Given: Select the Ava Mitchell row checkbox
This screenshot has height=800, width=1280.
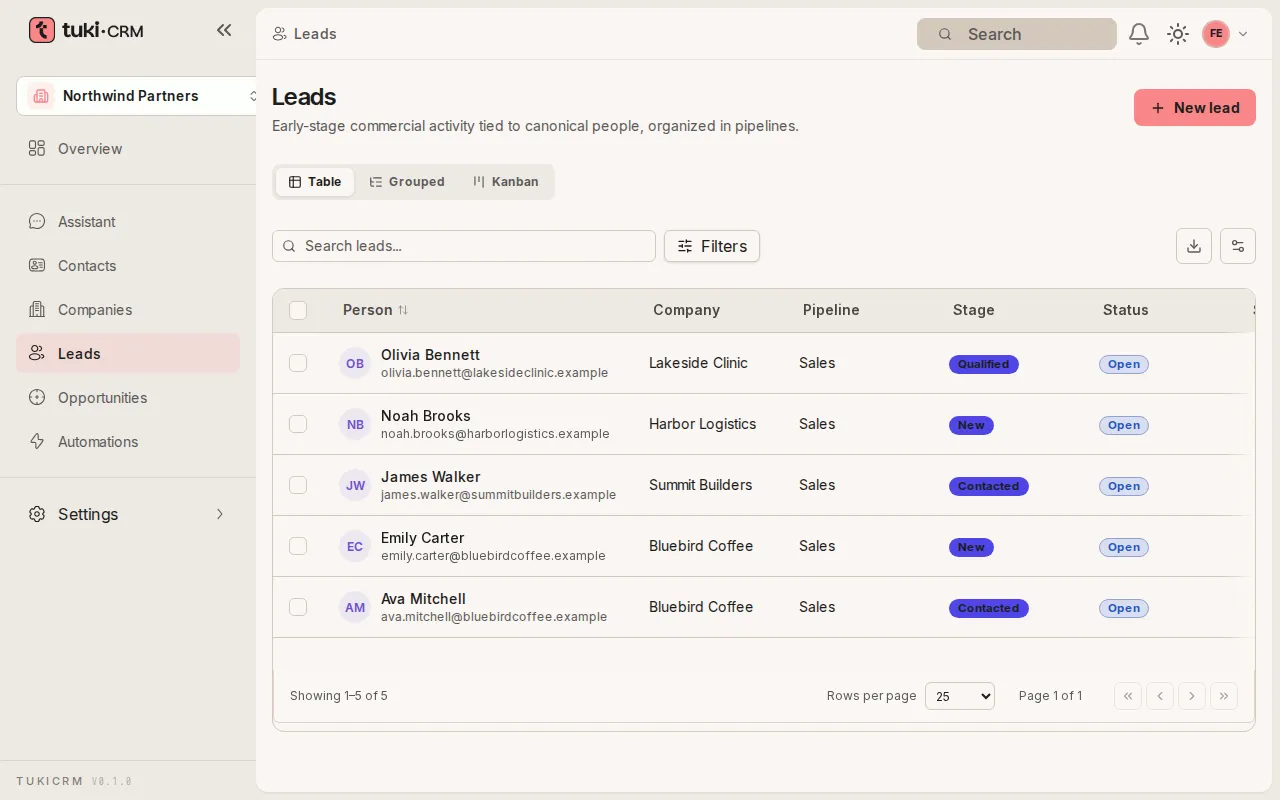Looking at the screenshot, I should click(298, 607).
